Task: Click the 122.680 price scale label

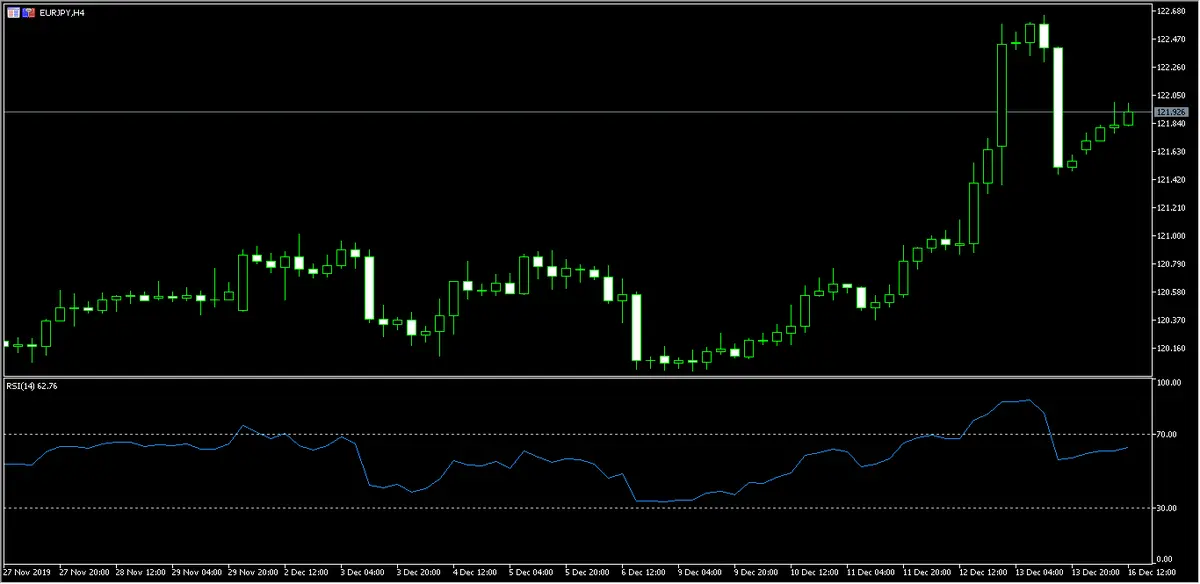Action: 1171,11
